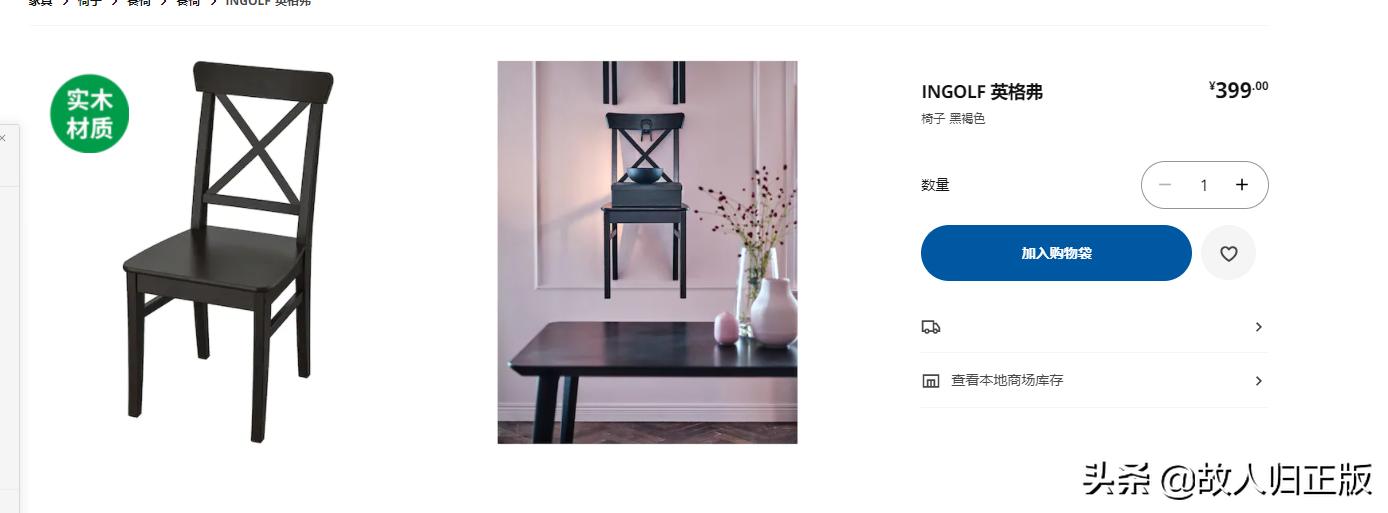The width and height of the screenshot is (1388, 513).
Task: Expand the local store stock chevron
Action: (1258, 381)
